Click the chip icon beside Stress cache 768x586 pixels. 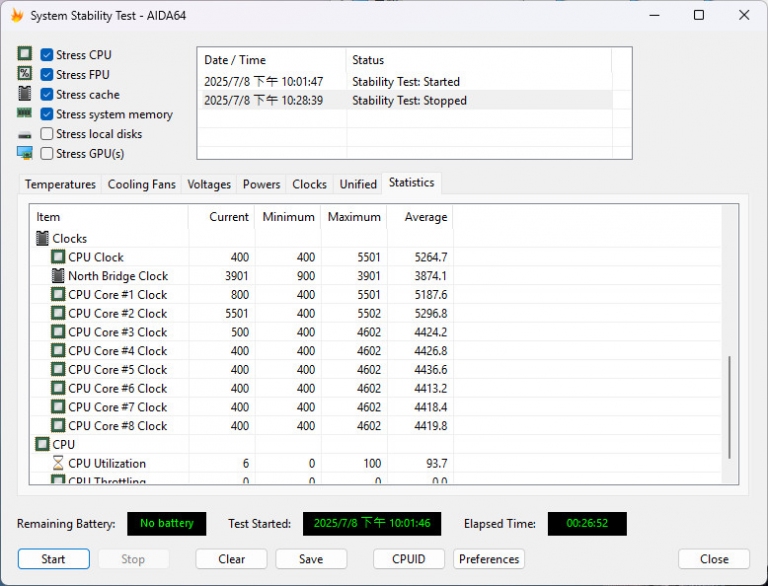click(x=24, y=94)
